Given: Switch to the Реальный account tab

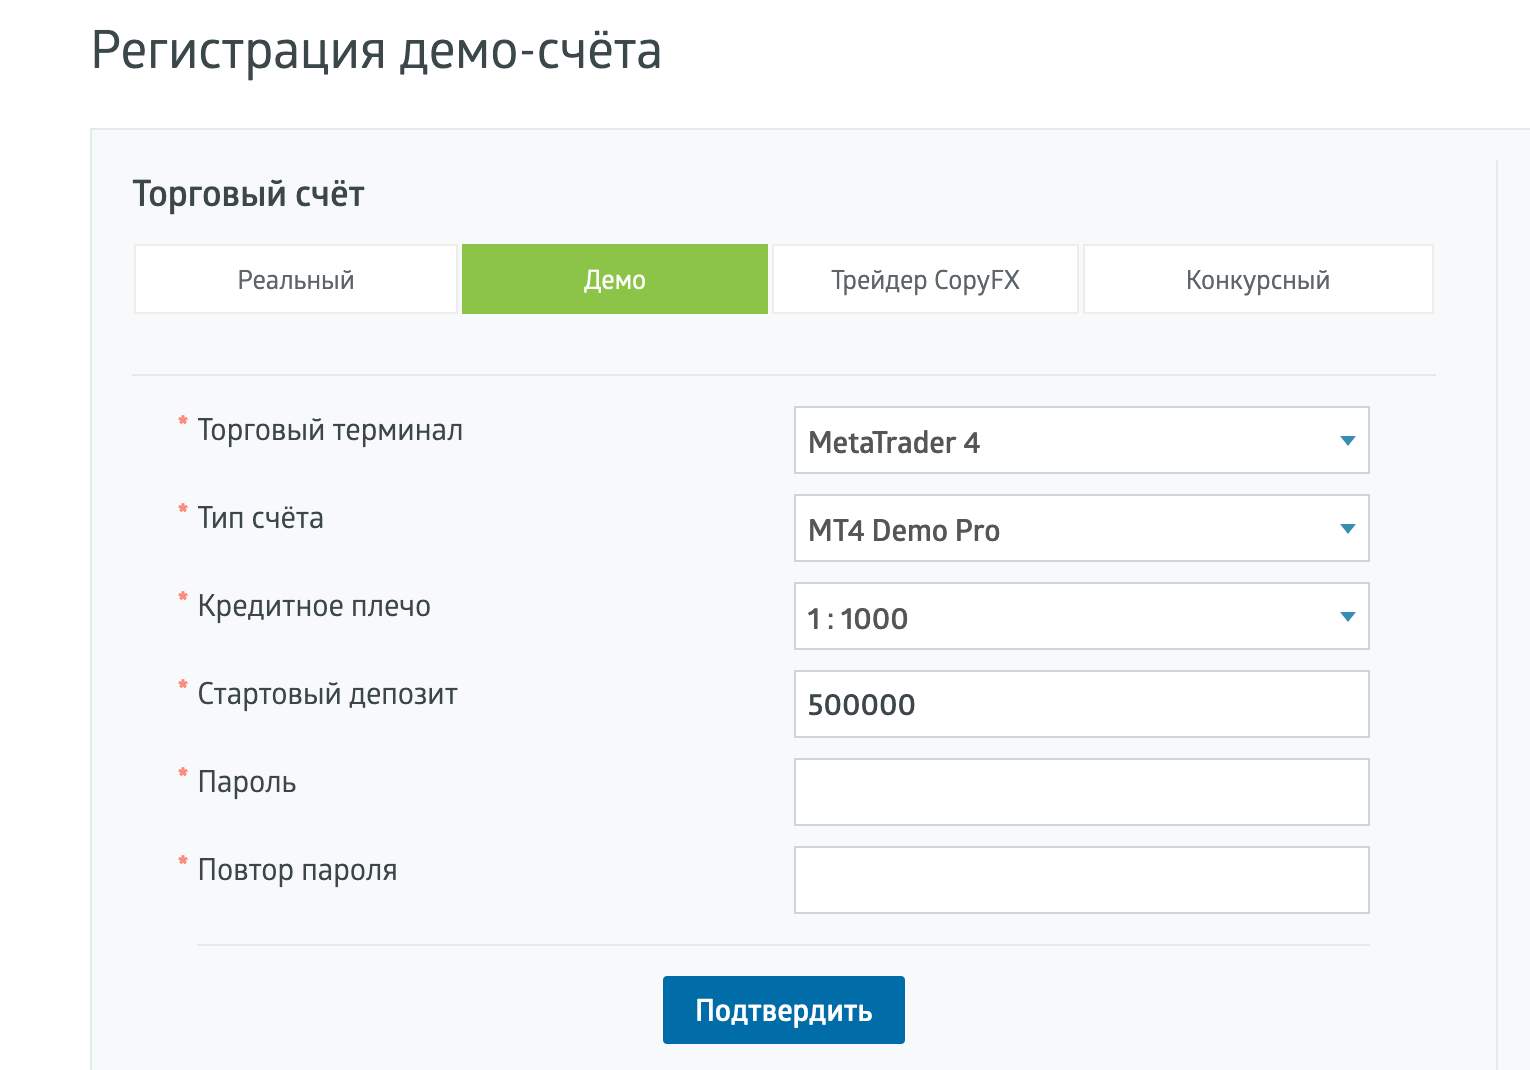Looking at the screenshot, I should [x=296, y=280].
